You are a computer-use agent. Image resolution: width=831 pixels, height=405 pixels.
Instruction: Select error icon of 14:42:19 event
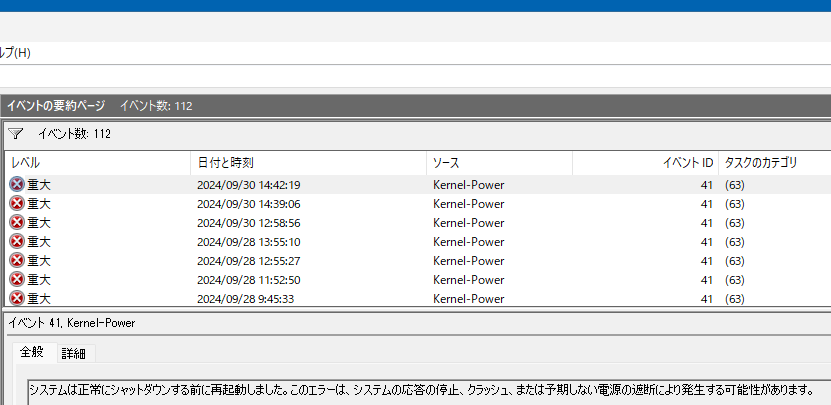pos(17,184)
